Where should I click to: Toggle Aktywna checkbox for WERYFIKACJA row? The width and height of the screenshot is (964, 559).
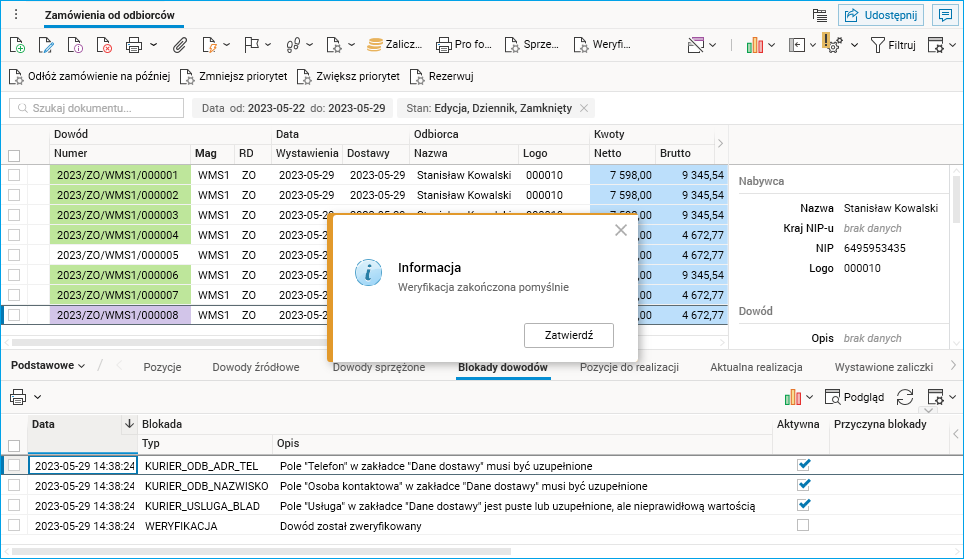803,525
